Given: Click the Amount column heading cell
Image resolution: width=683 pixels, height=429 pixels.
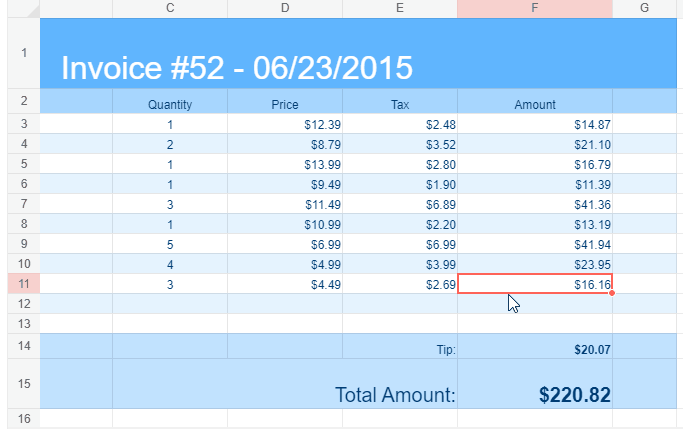Looking at the screenshot, I should [x=535, y=101].
